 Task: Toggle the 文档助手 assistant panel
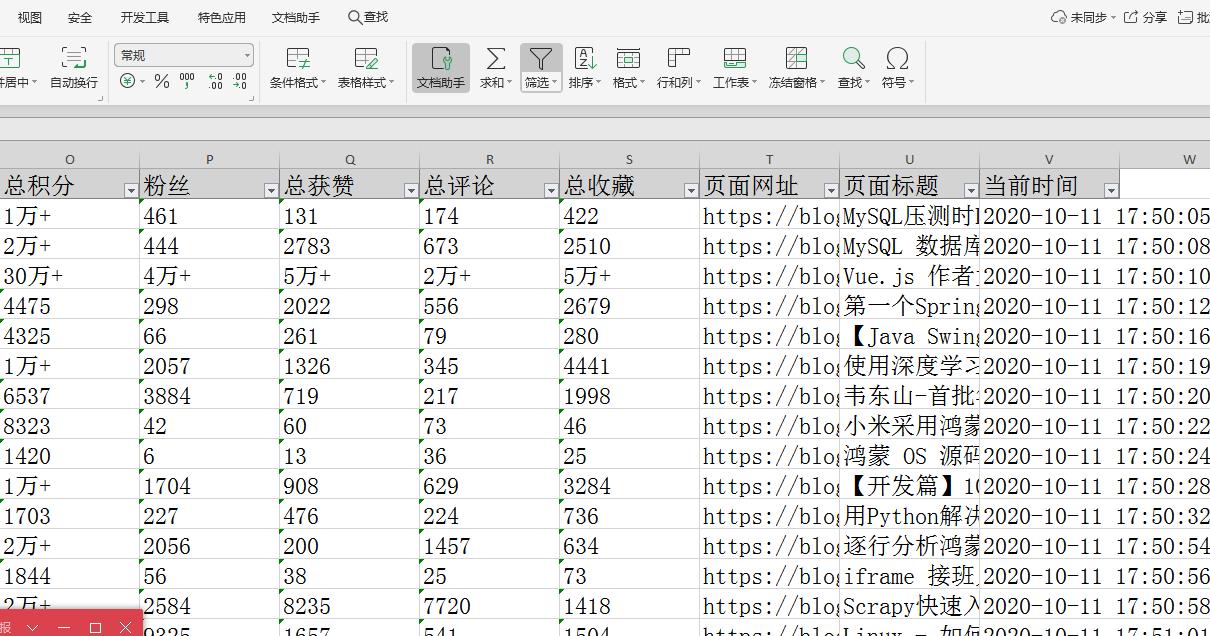pos(440,68)
